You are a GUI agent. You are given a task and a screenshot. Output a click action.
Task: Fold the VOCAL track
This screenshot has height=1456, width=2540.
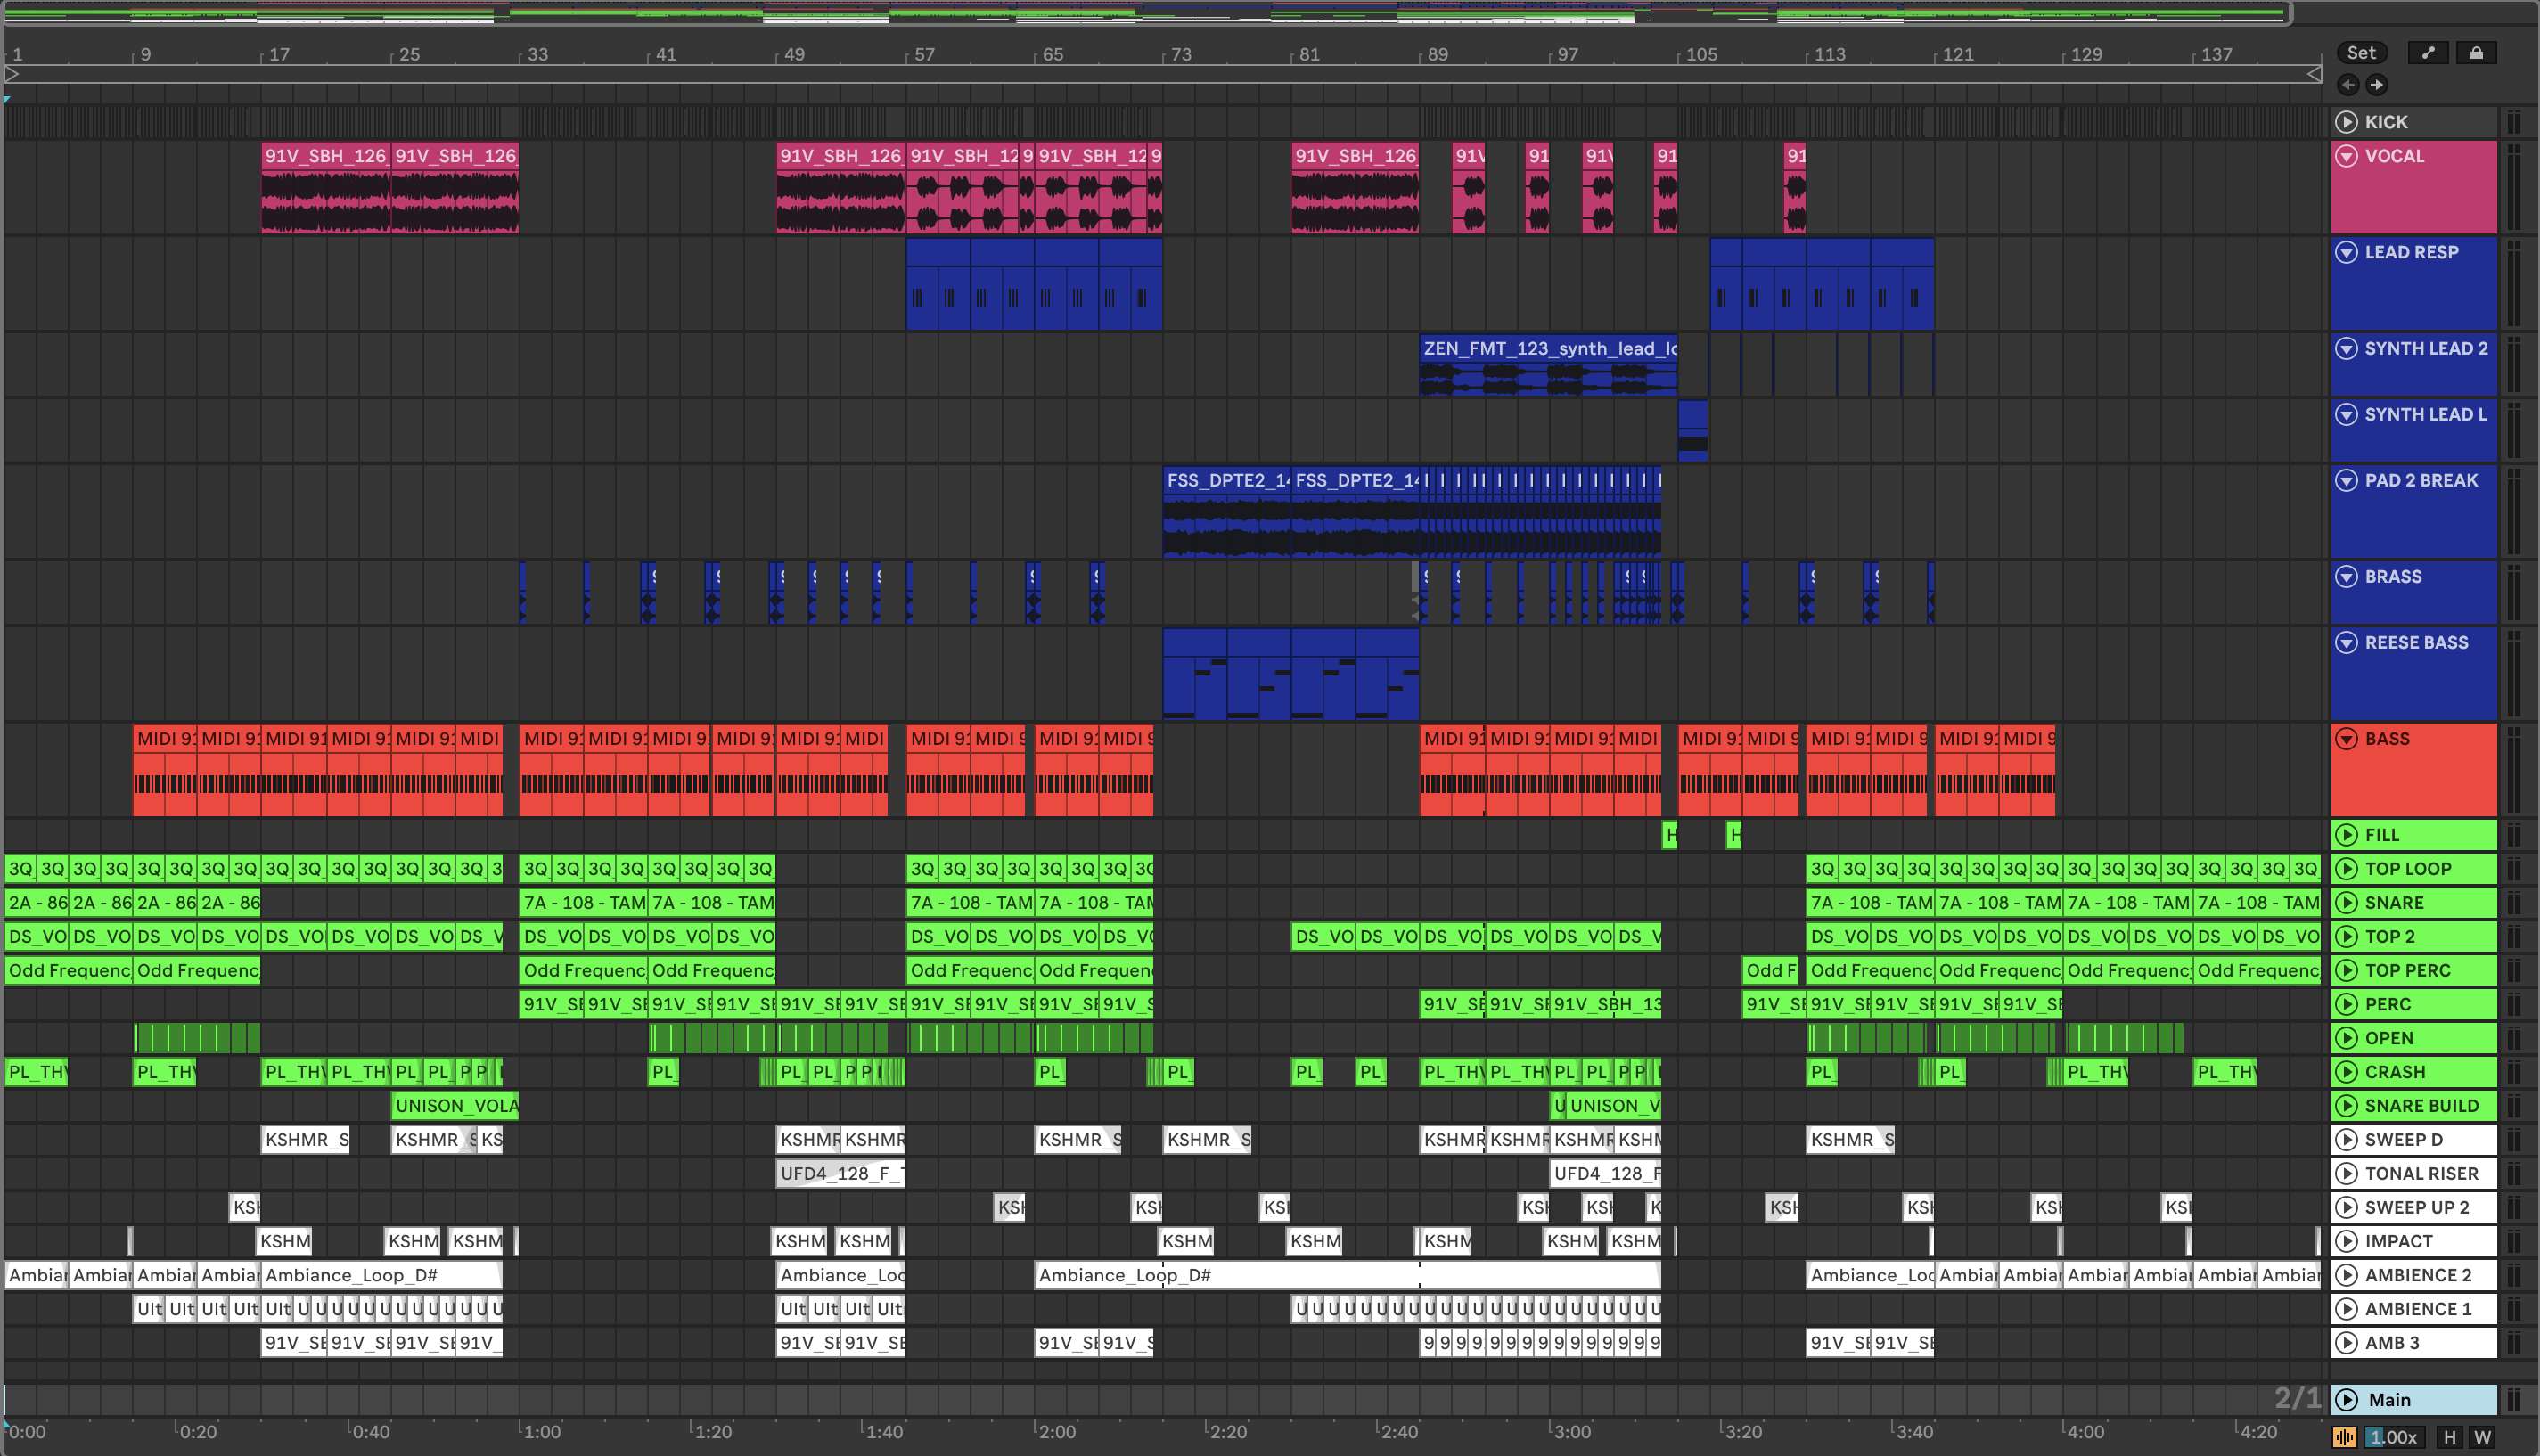pos(2346,156)
